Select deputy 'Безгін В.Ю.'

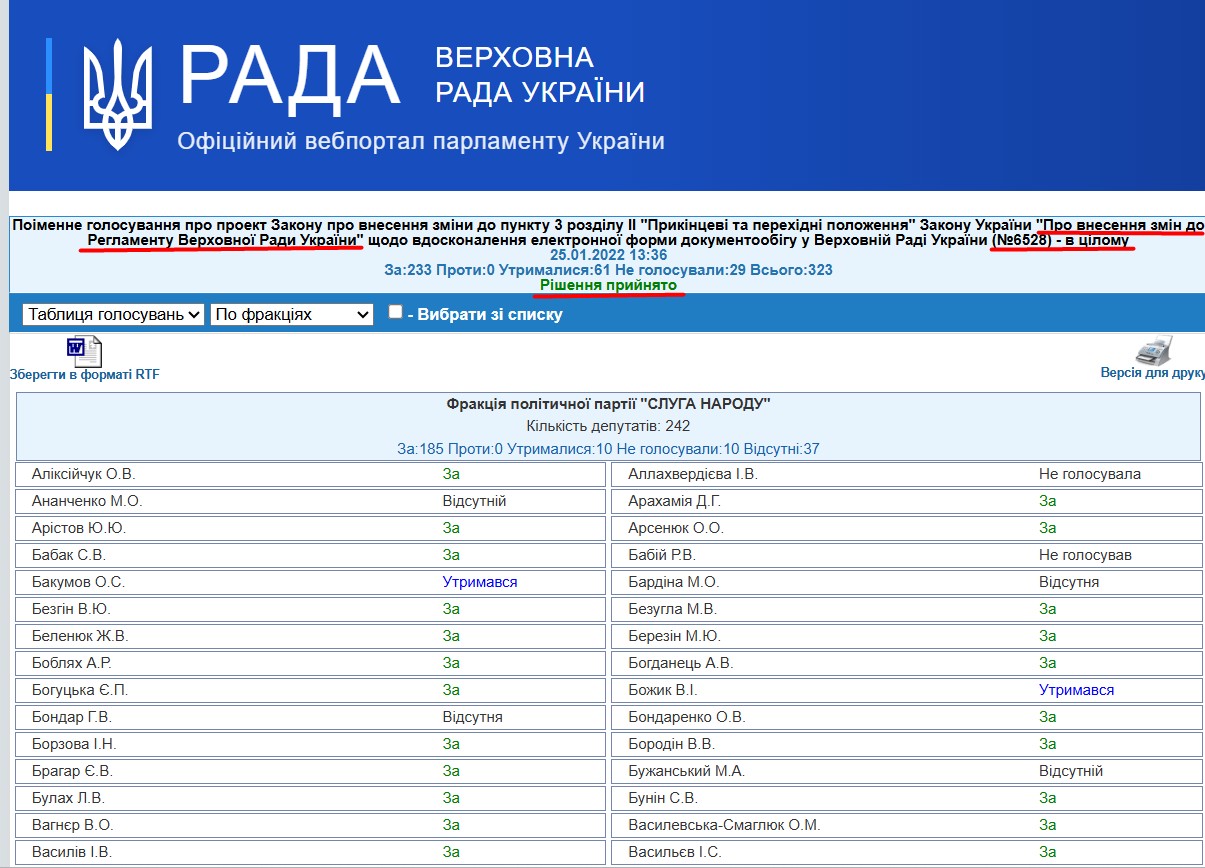pos(71,609)
